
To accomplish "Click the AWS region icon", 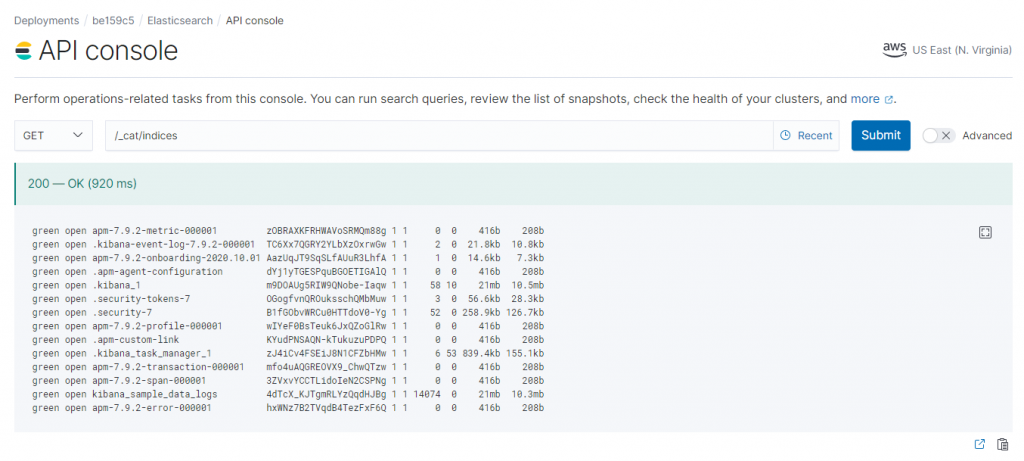I will (x=895, y=50).
